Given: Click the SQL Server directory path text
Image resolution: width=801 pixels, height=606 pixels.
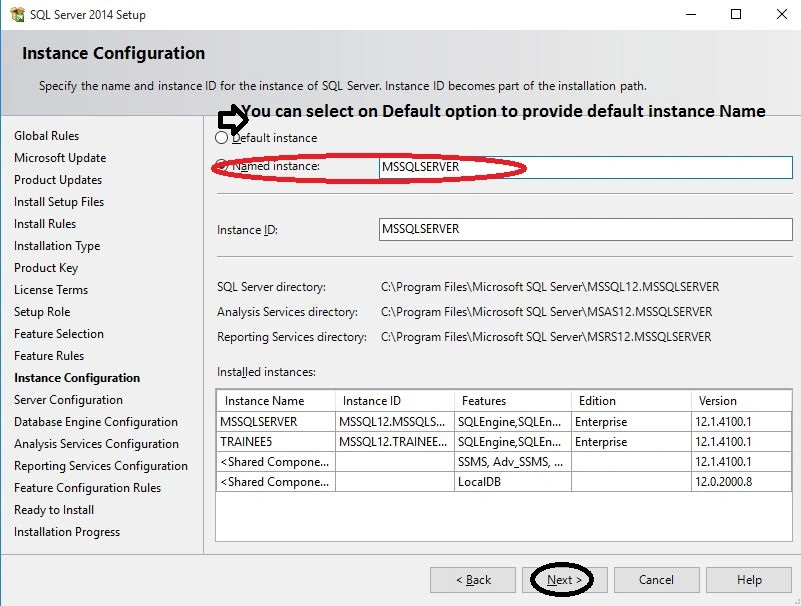Looking at the screenshot, I should pos(550,287).
